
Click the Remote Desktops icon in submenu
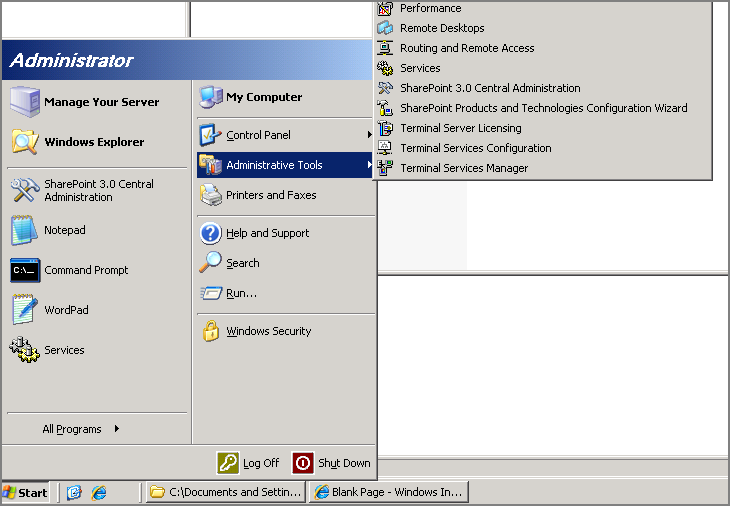point(385,28)
